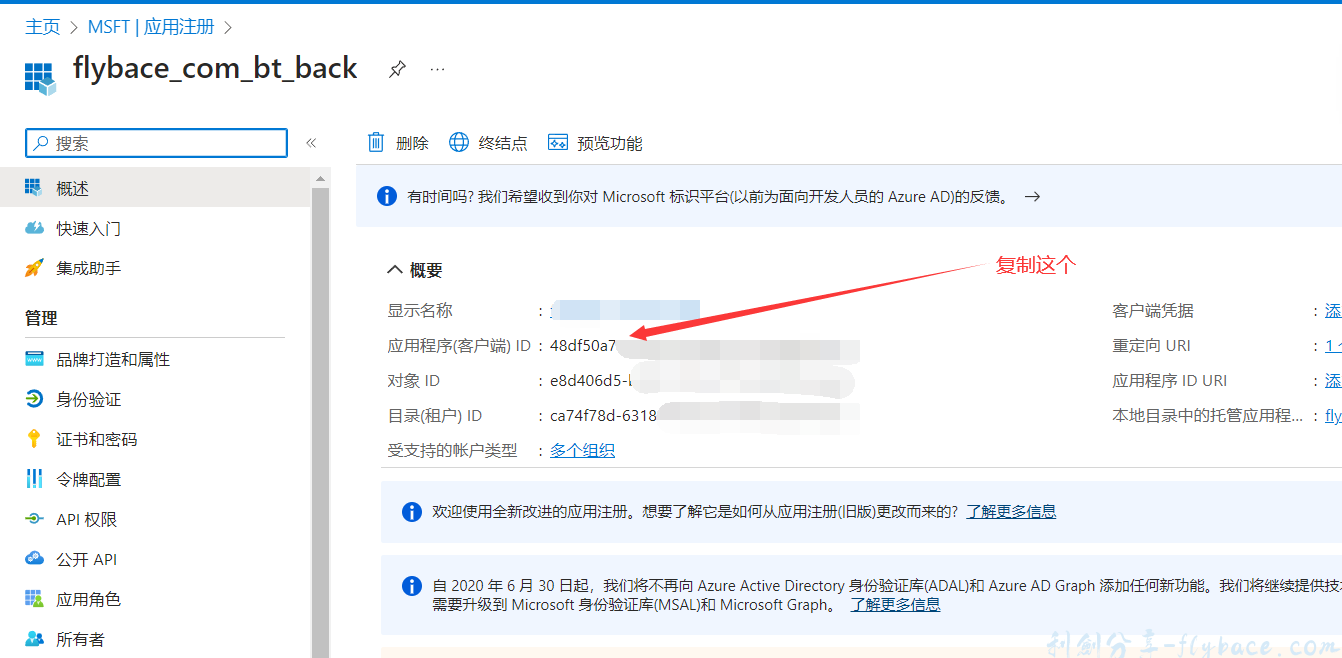Image resolution: width=1342 pixels, height=658 pixels.
Task: Go to MSFT | 应用注册 breadcrumb
Action: pyautogui.click(x=151, y=27)
